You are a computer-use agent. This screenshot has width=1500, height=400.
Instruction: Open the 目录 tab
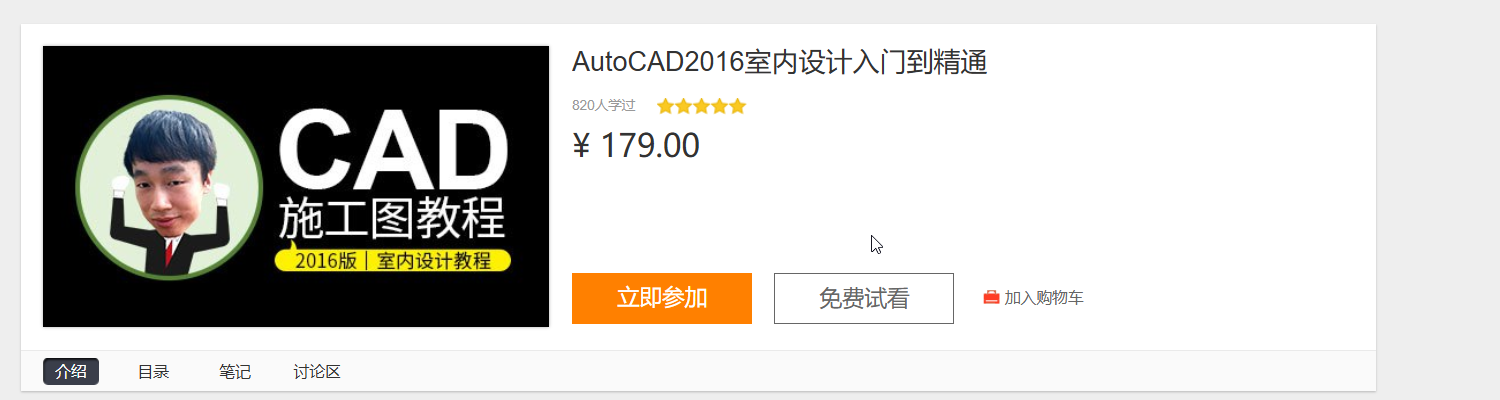[x=153, y=372]
